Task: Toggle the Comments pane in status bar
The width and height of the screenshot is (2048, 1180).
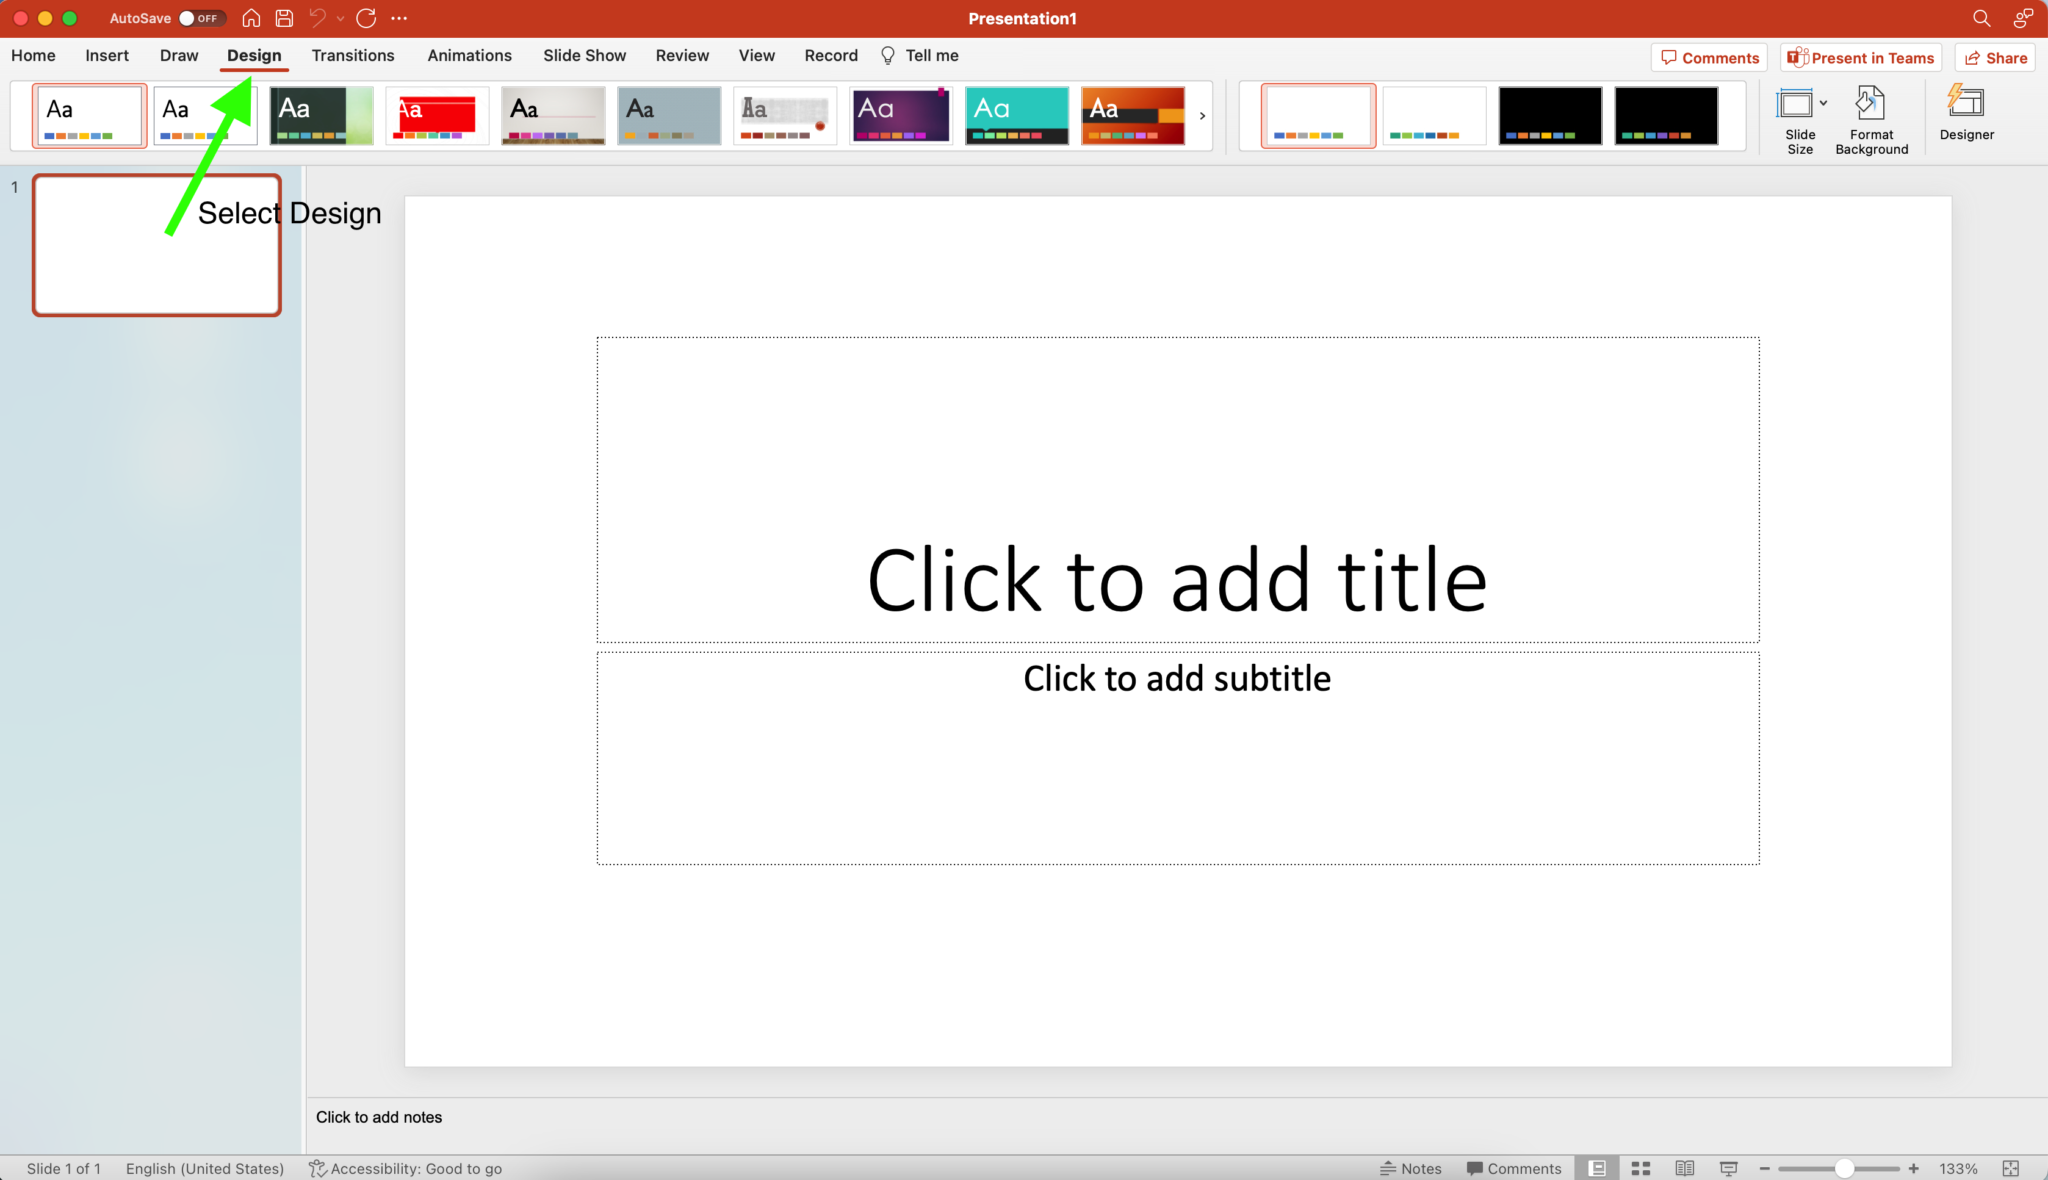Action: (x=1513, y=1167)
